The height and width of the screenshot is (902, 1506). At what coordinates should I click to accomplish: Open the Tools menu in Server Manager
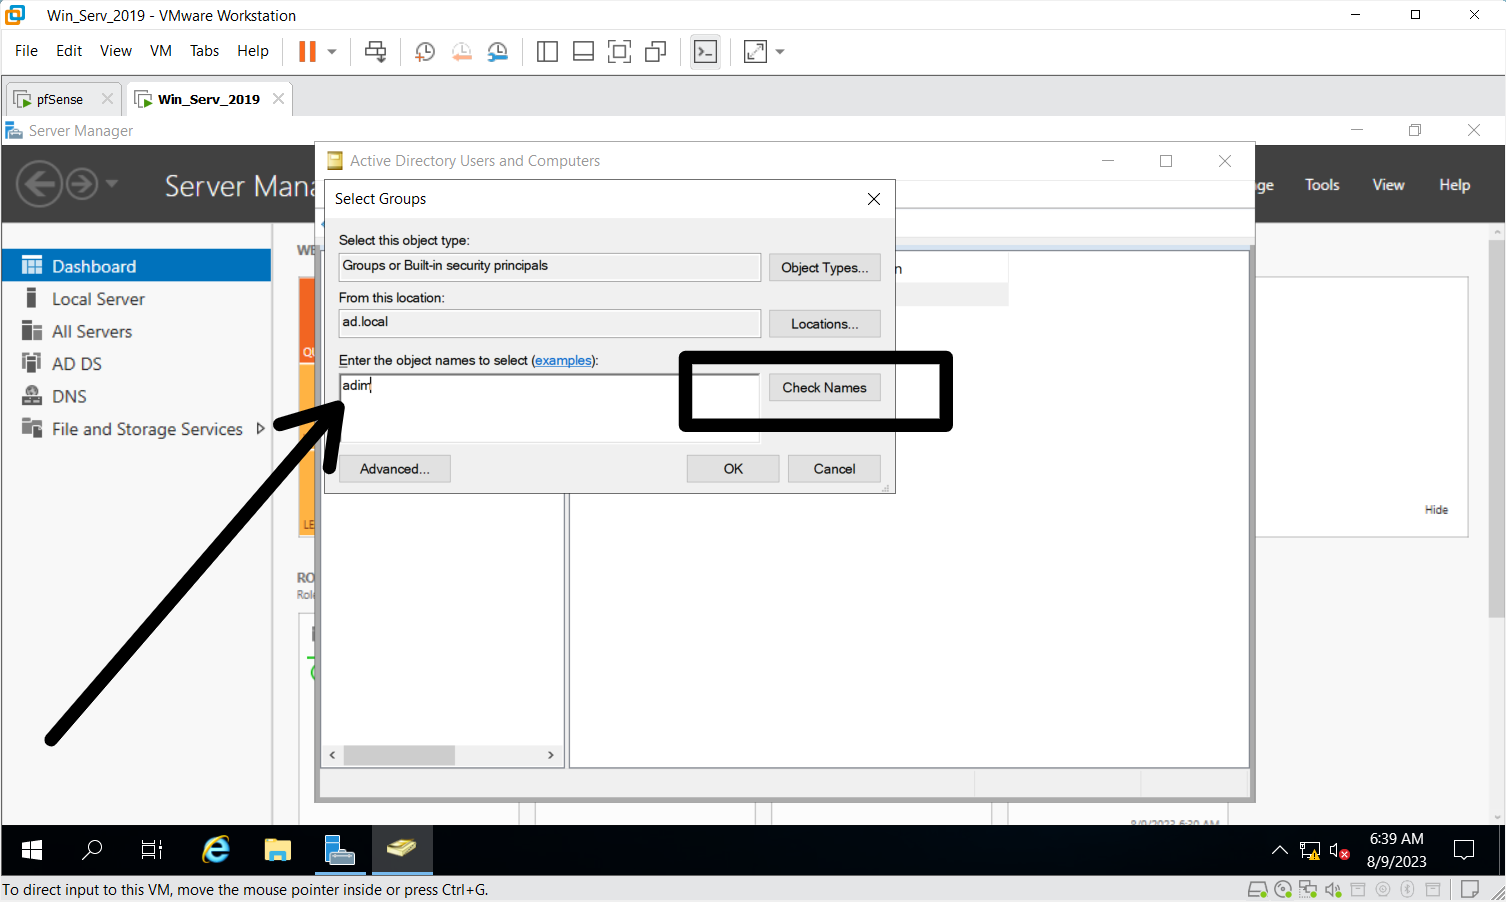point(1322,185)
